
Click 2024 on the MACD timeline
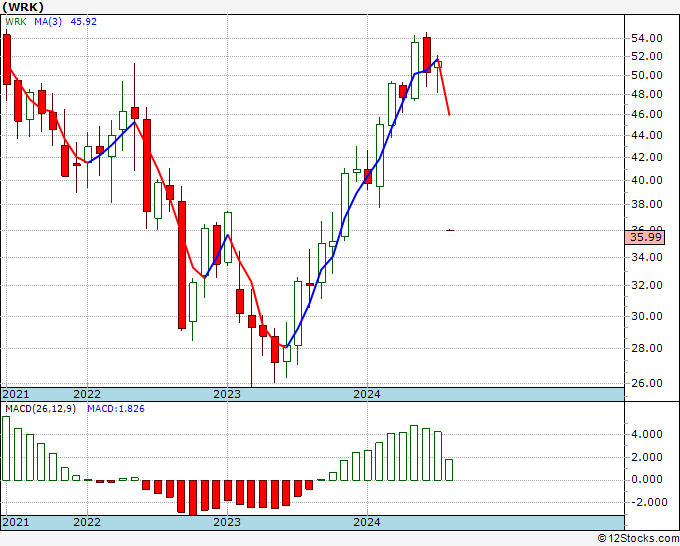pyautogui.click(x=367, y=522)
